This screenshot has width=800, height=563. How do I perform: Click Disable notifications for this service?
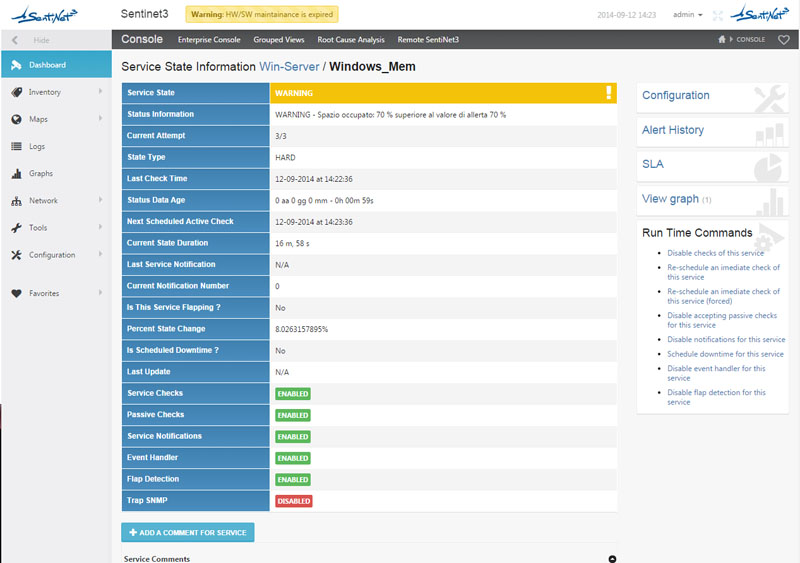point(726,339)
